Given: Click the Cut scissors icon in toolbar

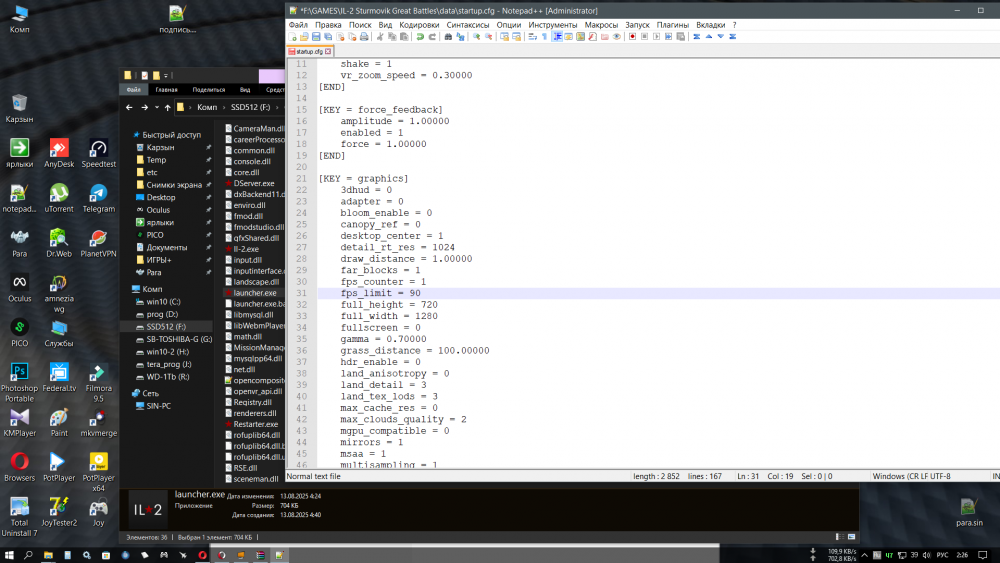Looking at the screenshot, I should 379,37.
